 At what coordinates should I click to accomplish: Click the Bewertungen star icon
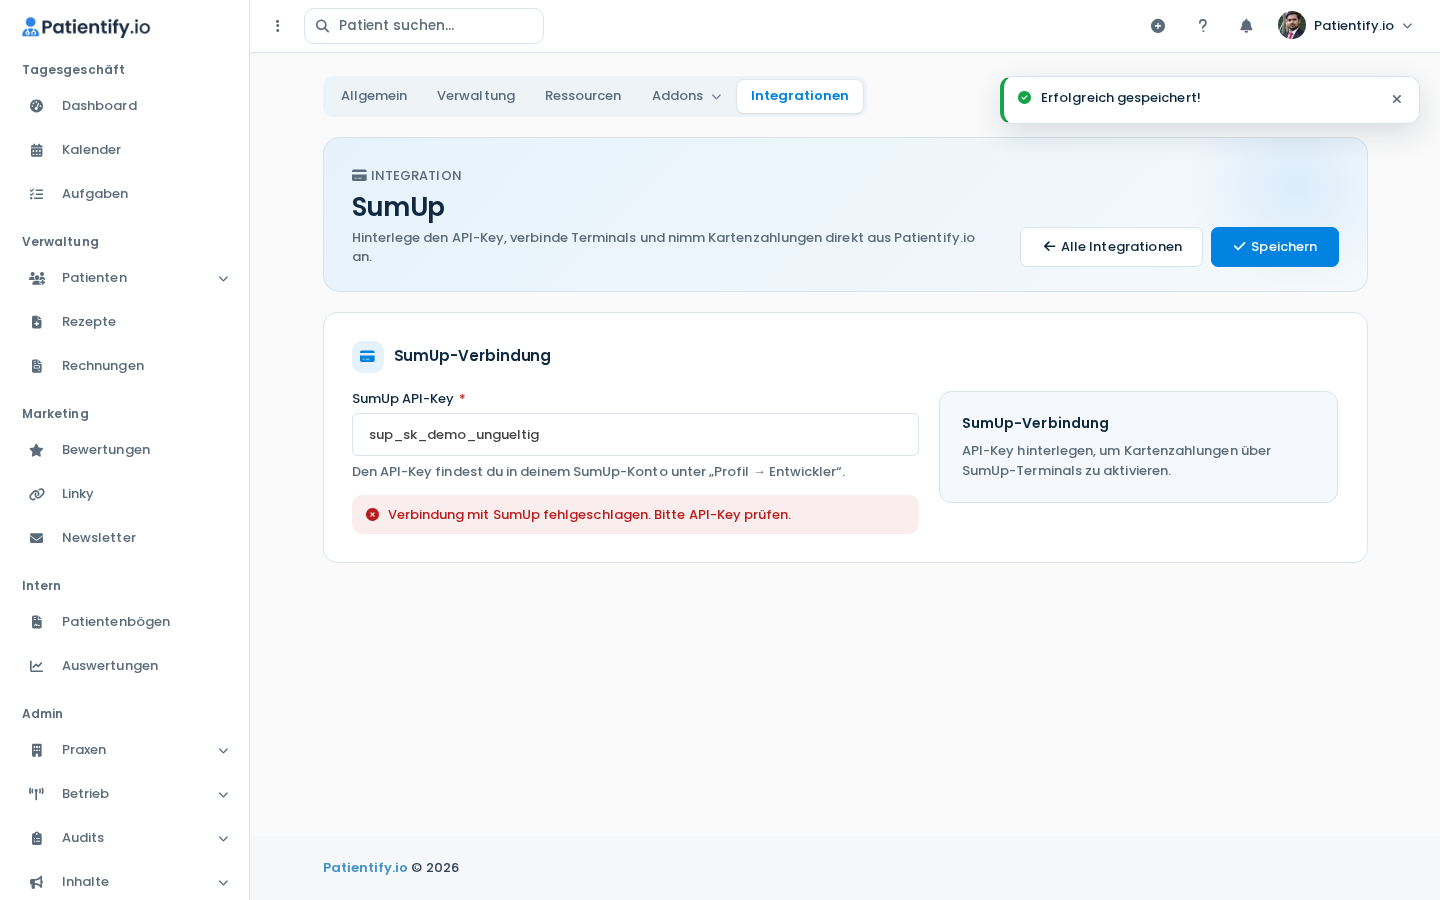(x=37, y=450)
